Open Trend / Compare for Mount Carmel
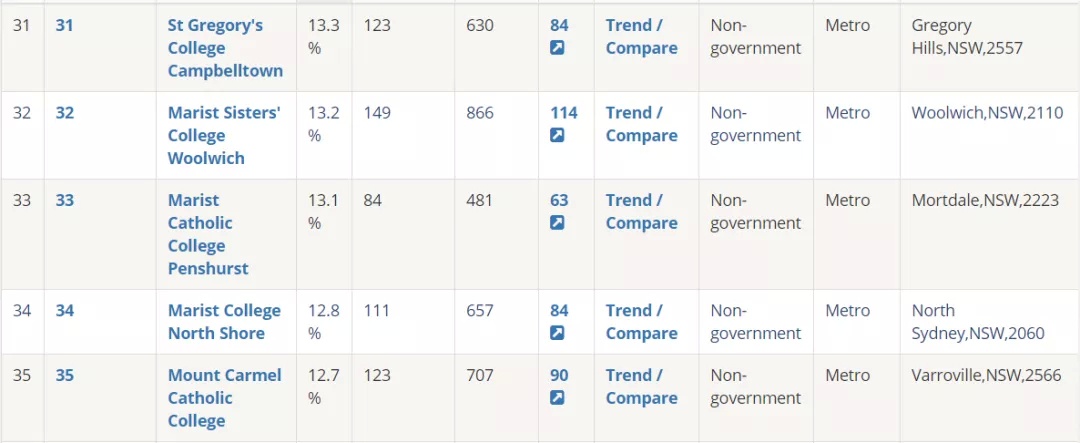 pos(641,387)
